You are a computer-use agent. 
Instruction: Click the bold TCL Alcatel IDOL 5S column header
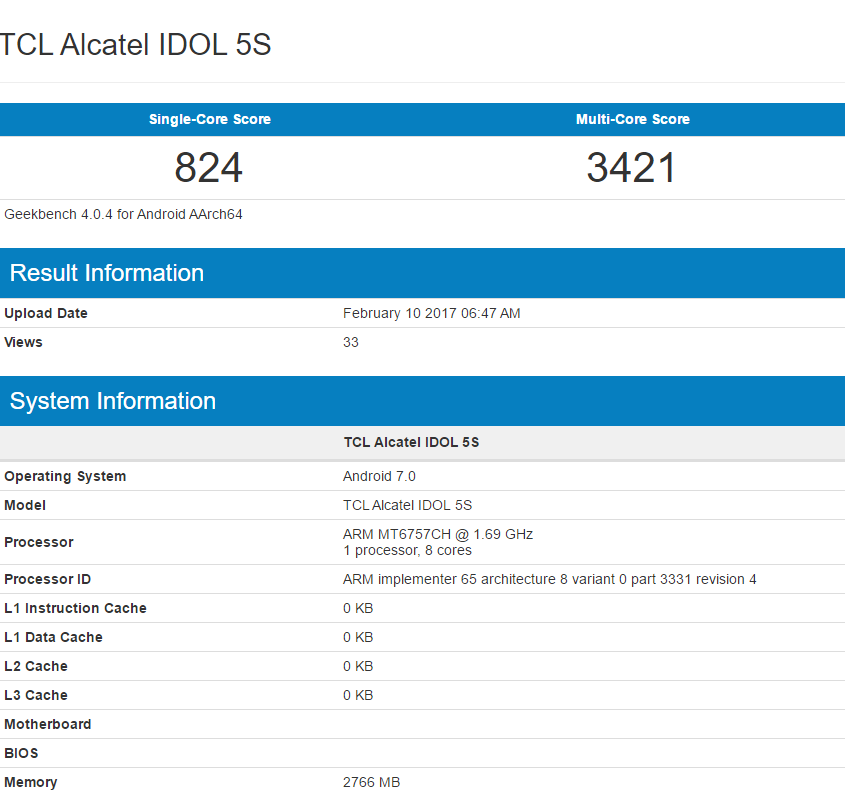click(412, 442)
